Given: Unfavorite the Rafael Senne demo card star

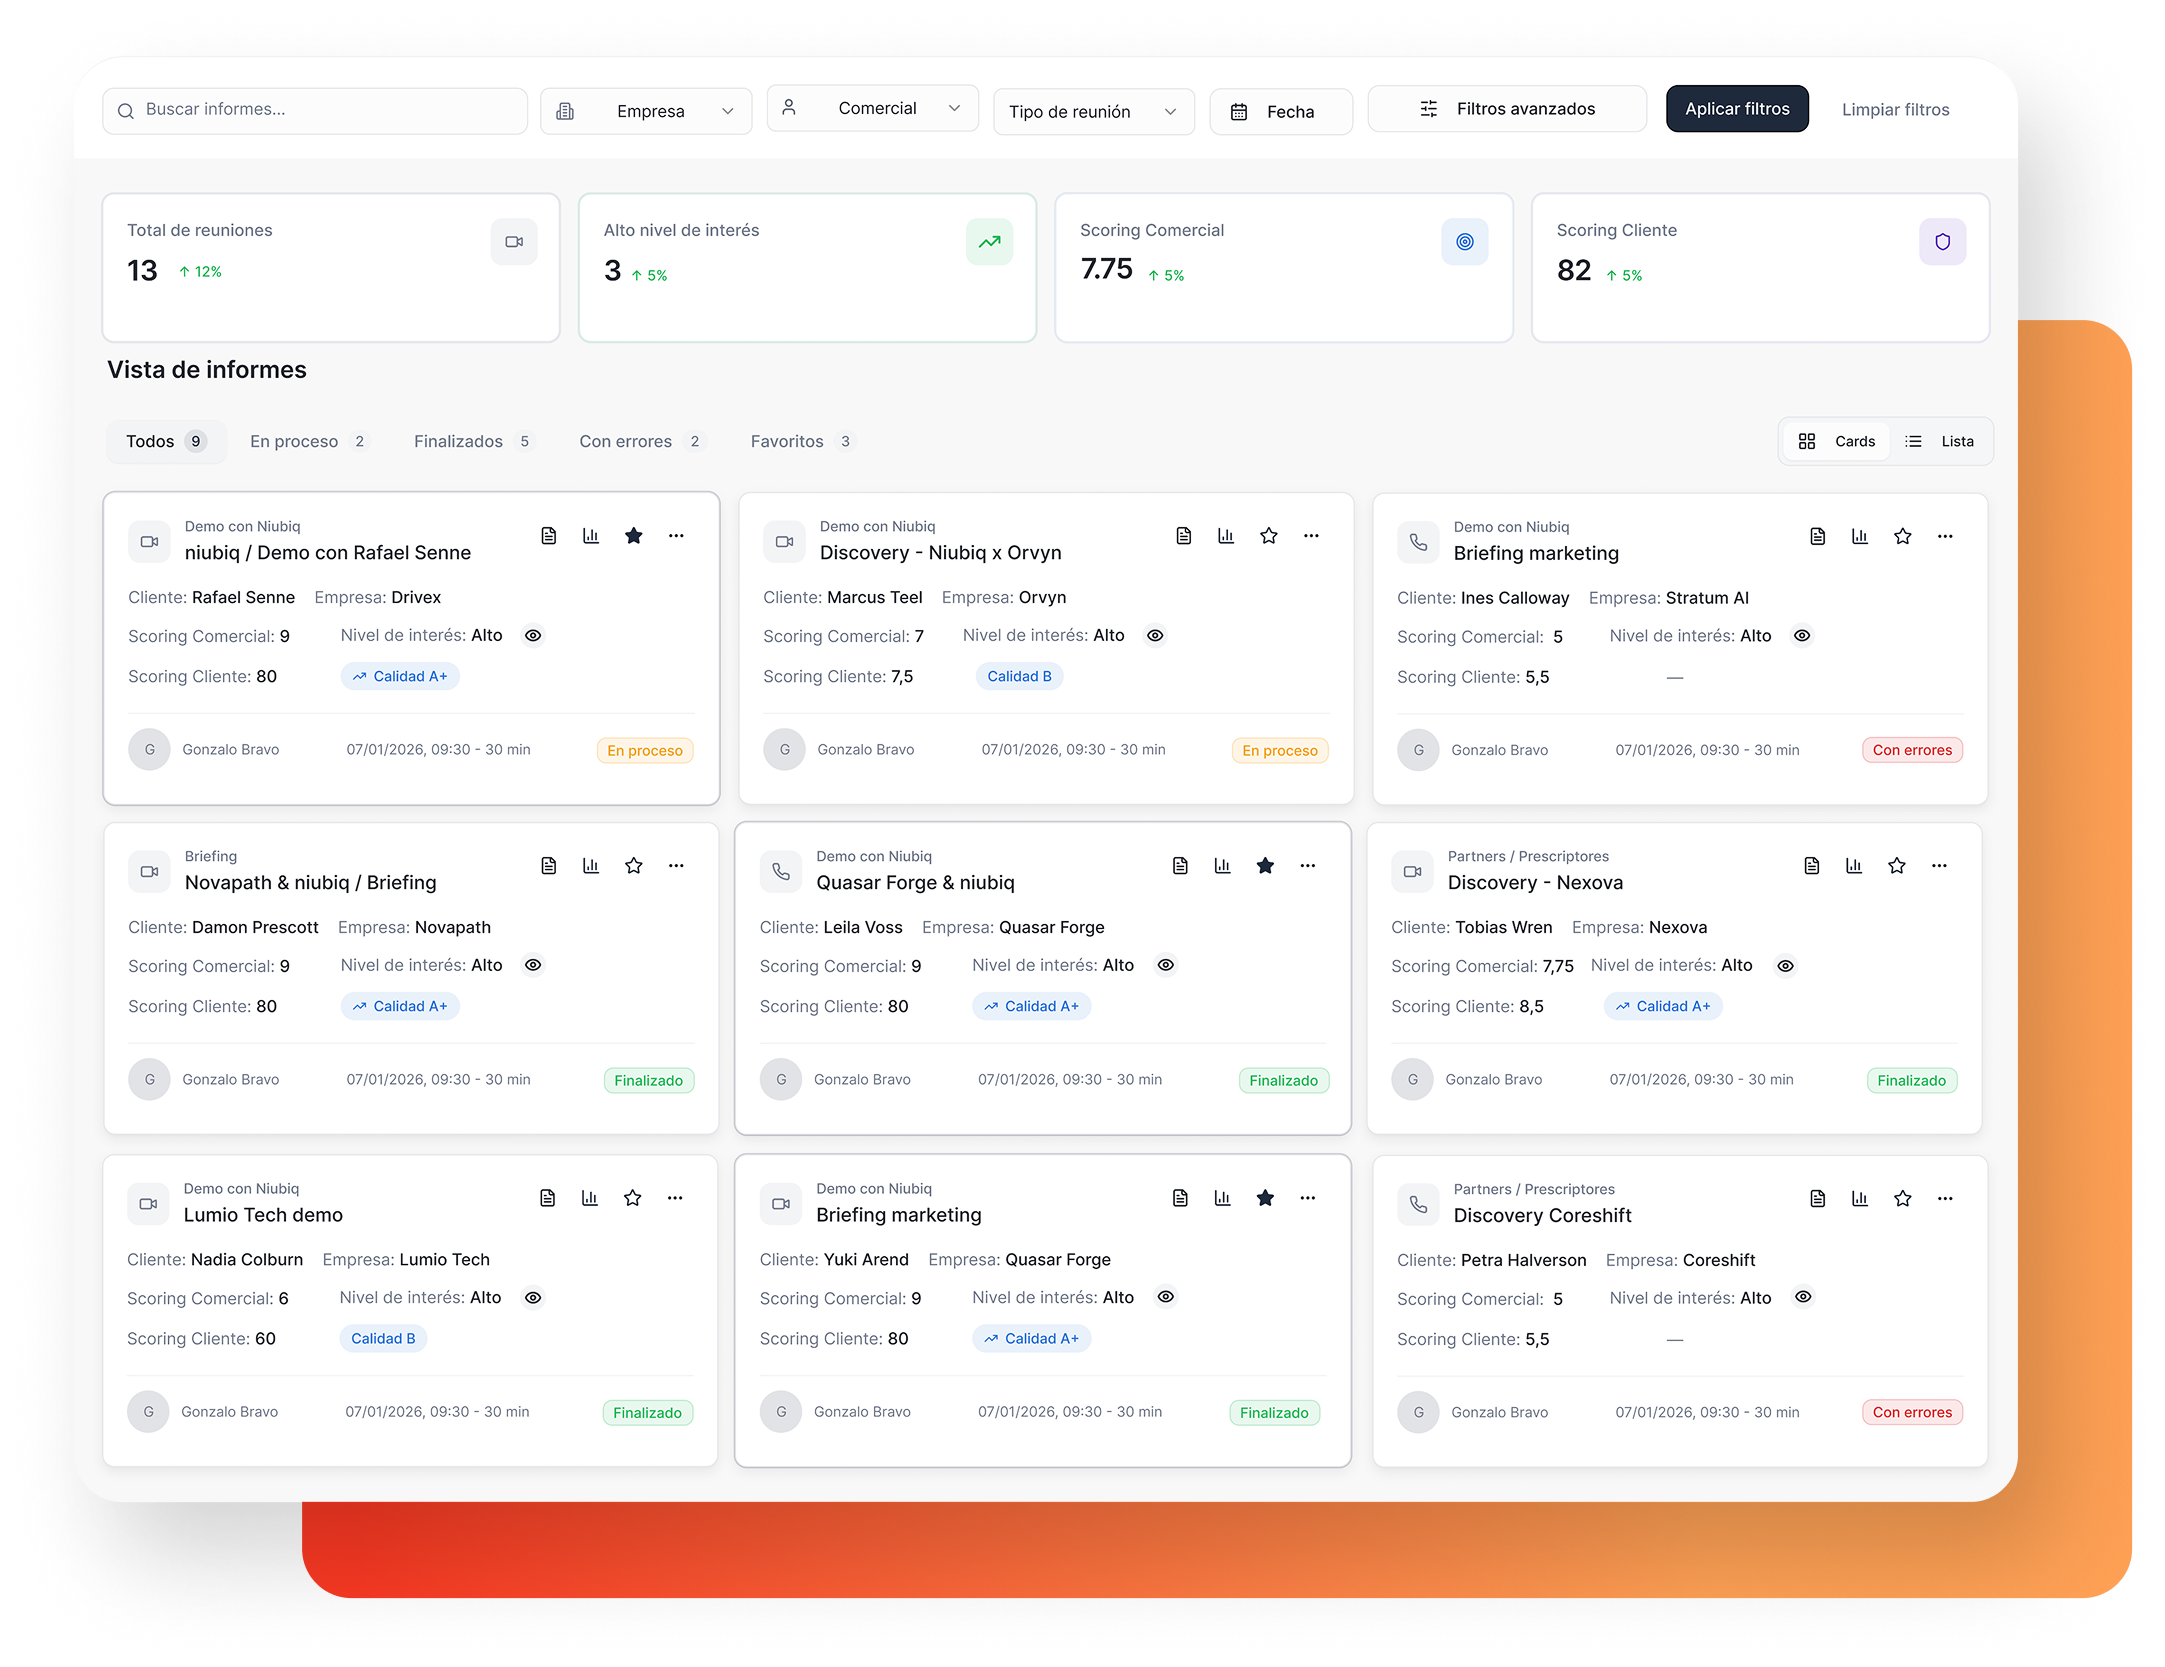Looking at the screenshot, I should point(633,536).
